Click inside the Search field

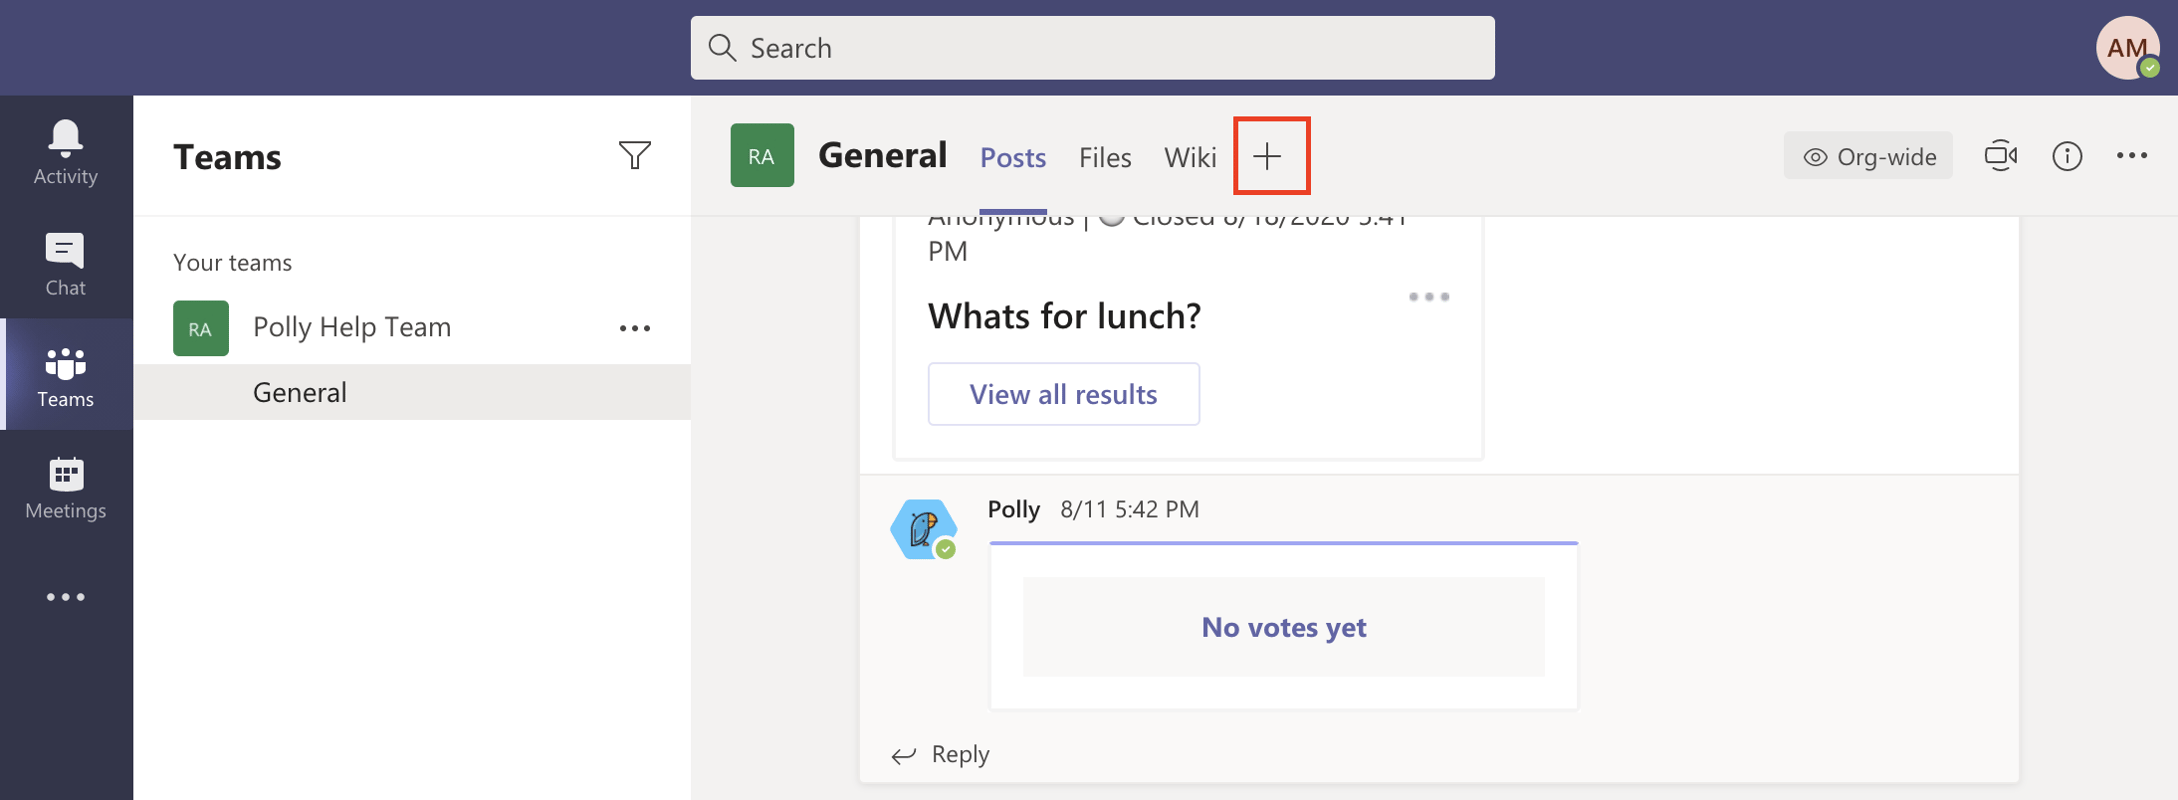tap(1090, 47)
